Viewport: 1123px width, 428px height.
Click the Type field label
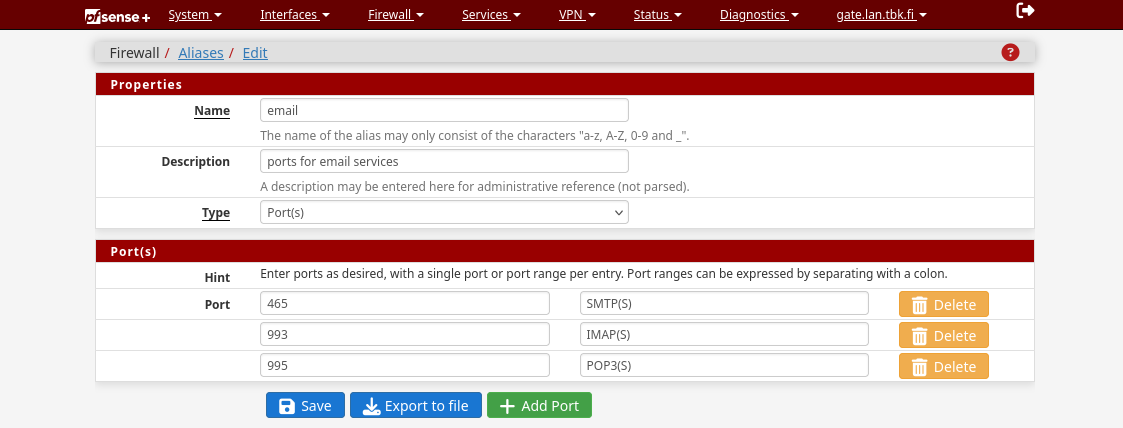click(216, 213)
